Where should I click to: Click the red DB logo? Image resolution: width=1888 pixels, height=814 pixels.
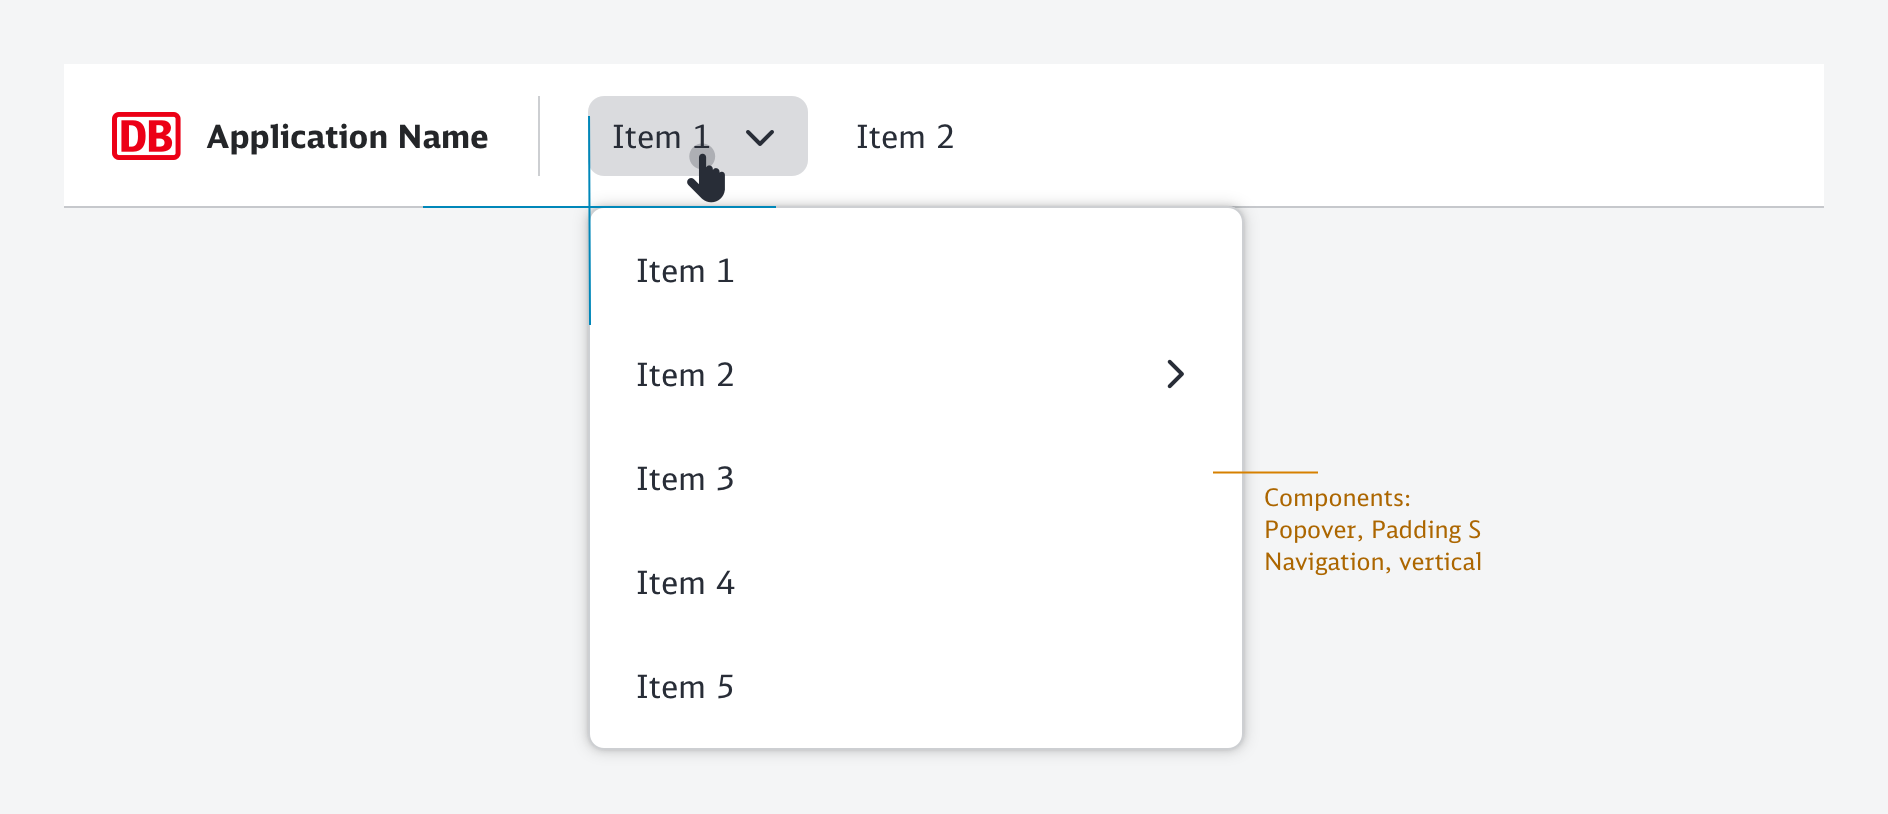[x=146, y=136]
